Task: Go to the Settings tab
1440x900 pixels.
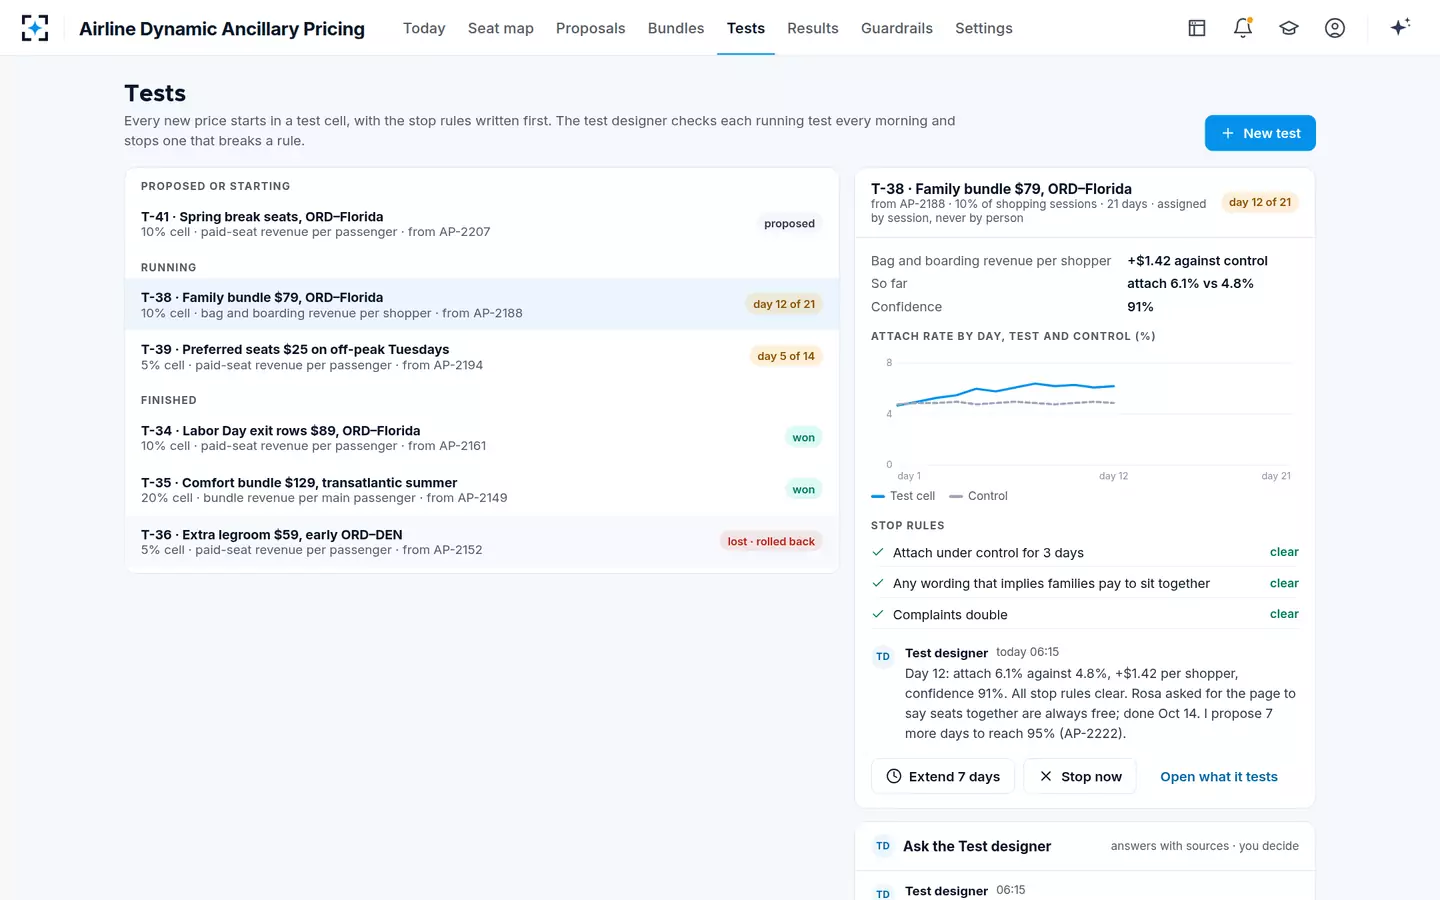Action: (x=984, y=28)
